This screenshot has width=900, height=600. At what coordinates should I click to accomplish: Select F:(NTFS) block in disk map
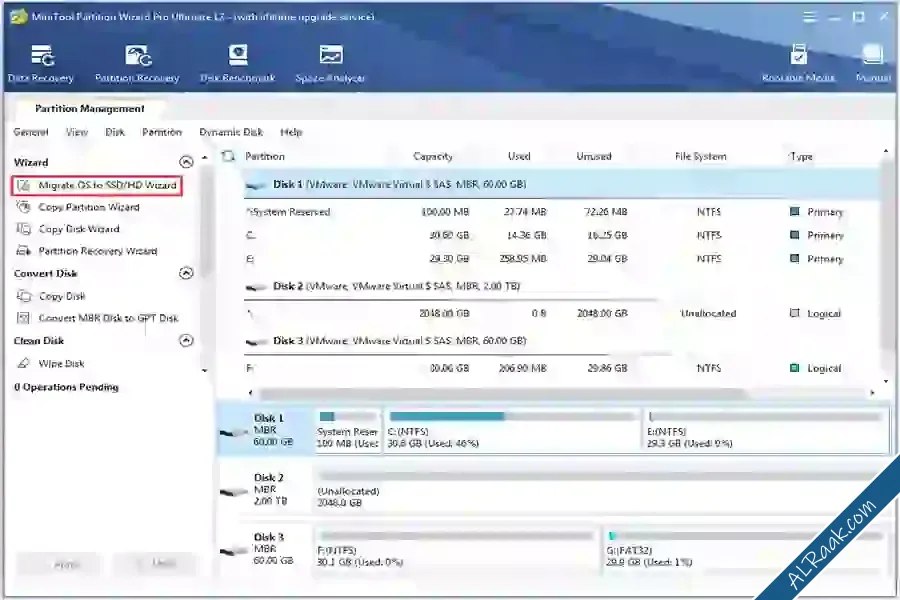(456, 549)
